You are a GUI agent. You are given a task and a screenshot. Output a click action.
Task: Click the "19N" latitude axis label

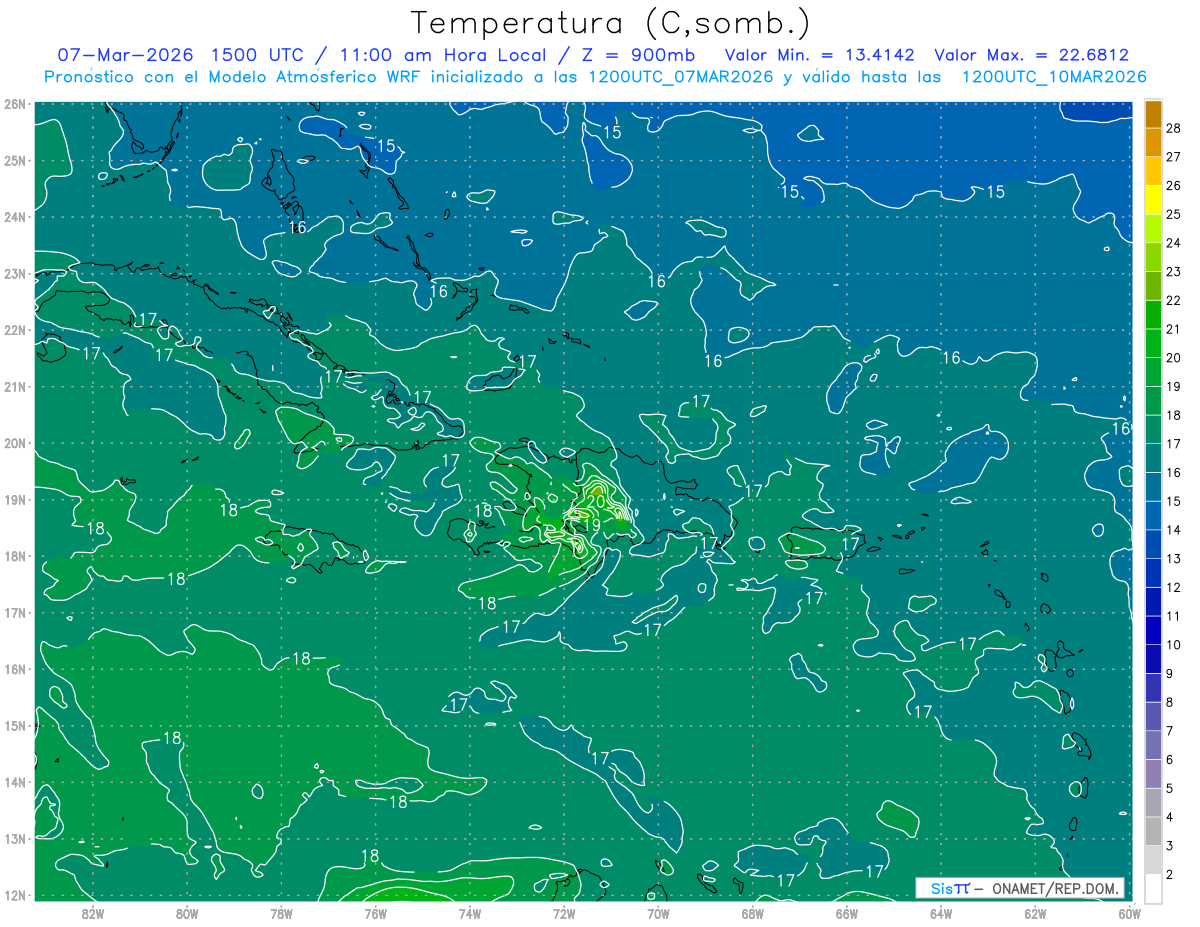tap(14, 499)
